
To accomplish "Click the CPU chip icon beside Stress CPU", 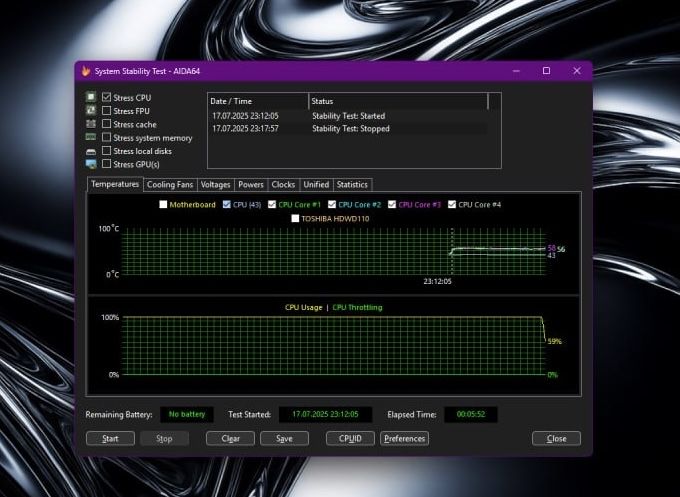I will point(91,97).
